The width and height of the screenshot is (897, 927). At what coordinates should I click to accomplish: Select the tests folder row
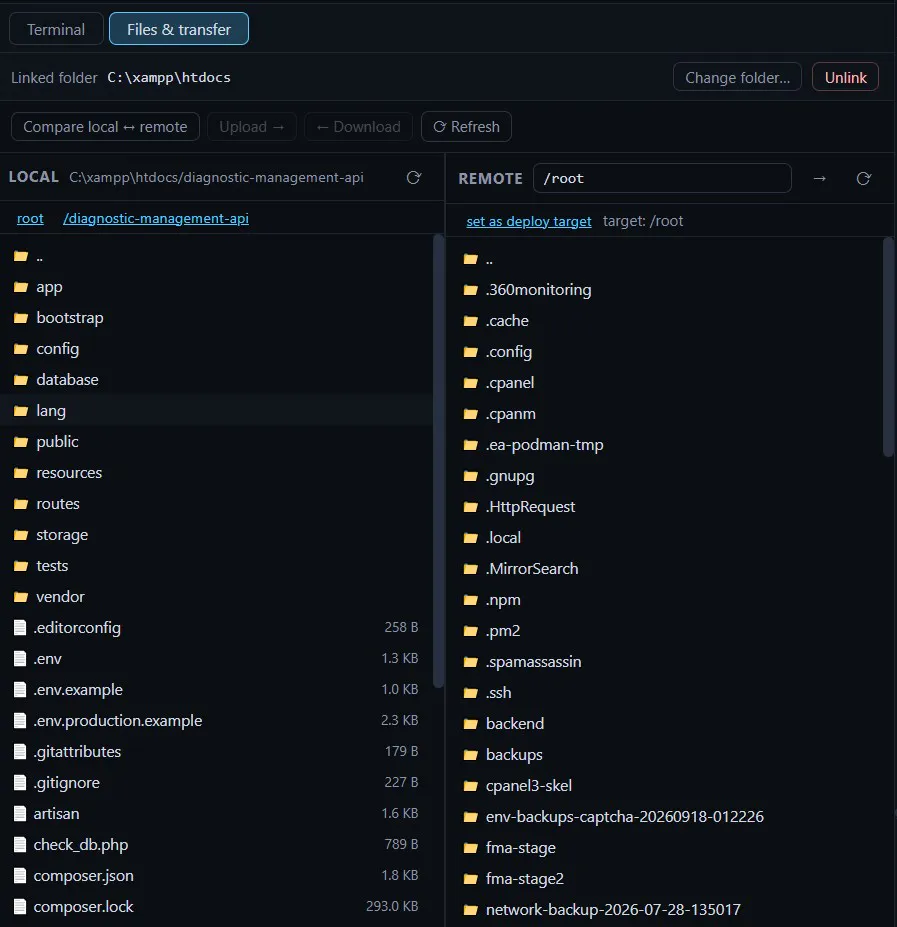point(216,566)
